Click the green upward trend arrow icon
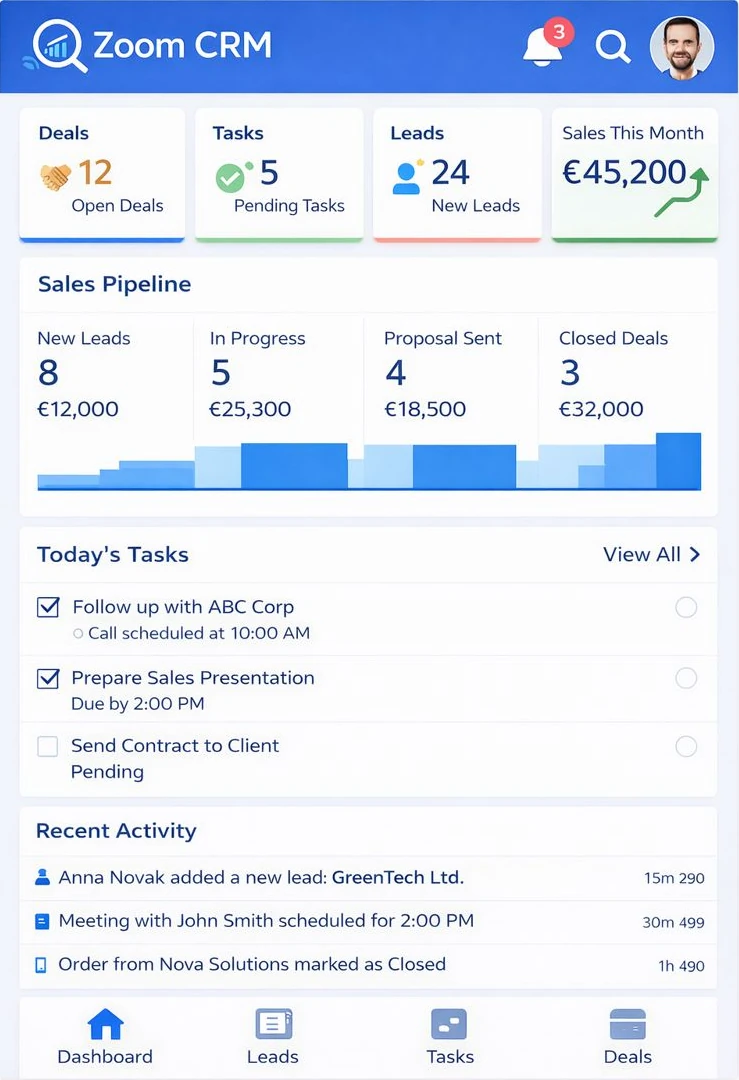Viewport: 739px width, 1080px height. [x=682, y=192]
